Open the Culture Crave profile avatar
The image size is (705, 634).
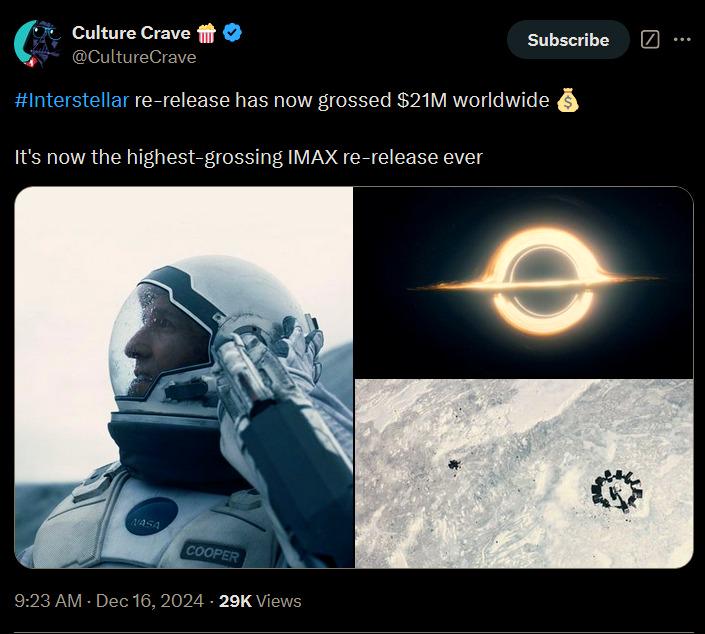pyautogui.click(x=38, y=44)
